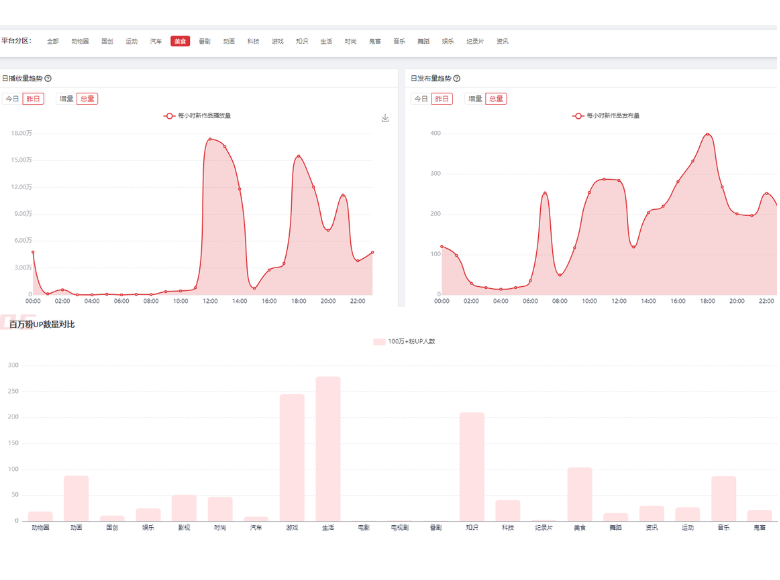This screenshot has height=580, width=780.
Task: Select the 全部 platform category
Action: pos(53,41)
